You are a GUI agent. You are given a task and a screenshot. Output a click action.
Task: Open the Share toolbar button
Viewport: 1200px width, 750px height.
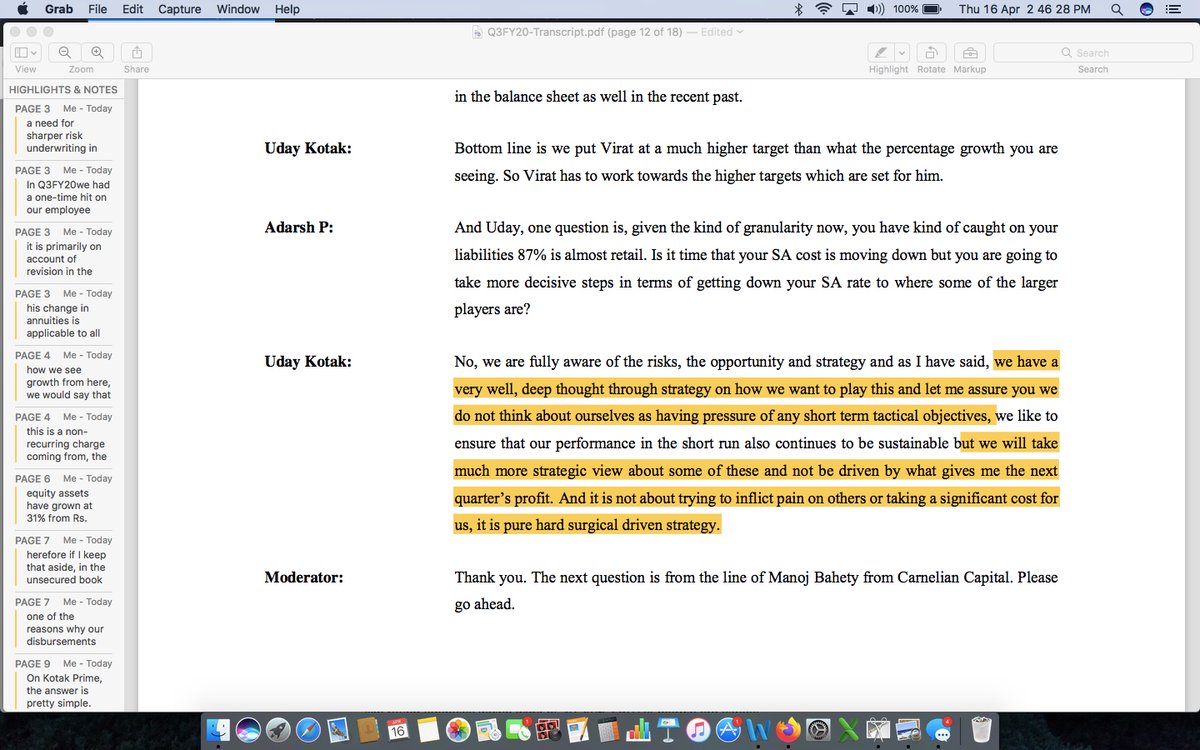pyautogui.click(x=136, y=53)
